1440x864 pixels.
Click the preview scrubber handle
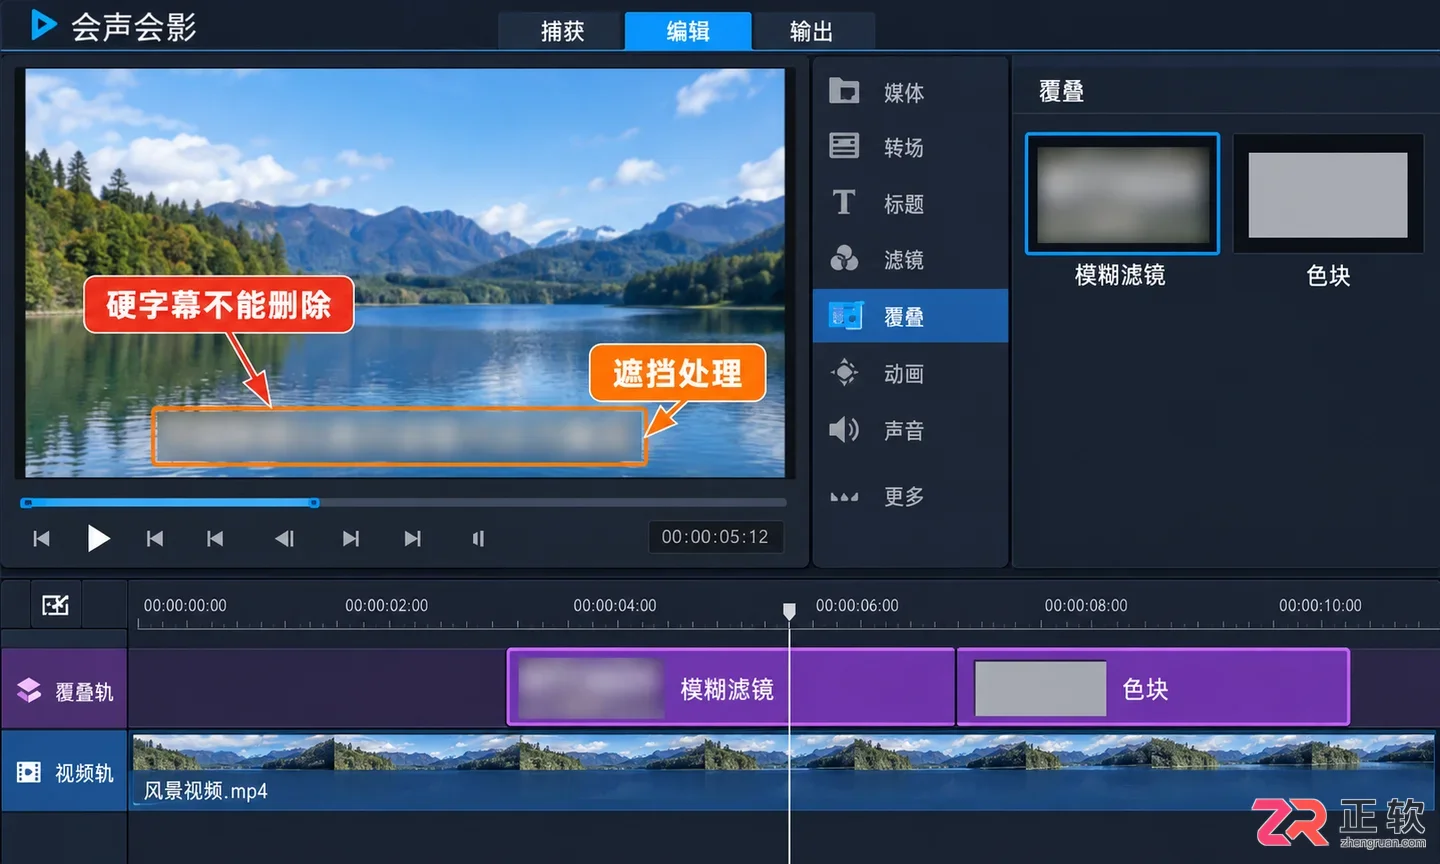pyautogui.click(x=314, y=502)
